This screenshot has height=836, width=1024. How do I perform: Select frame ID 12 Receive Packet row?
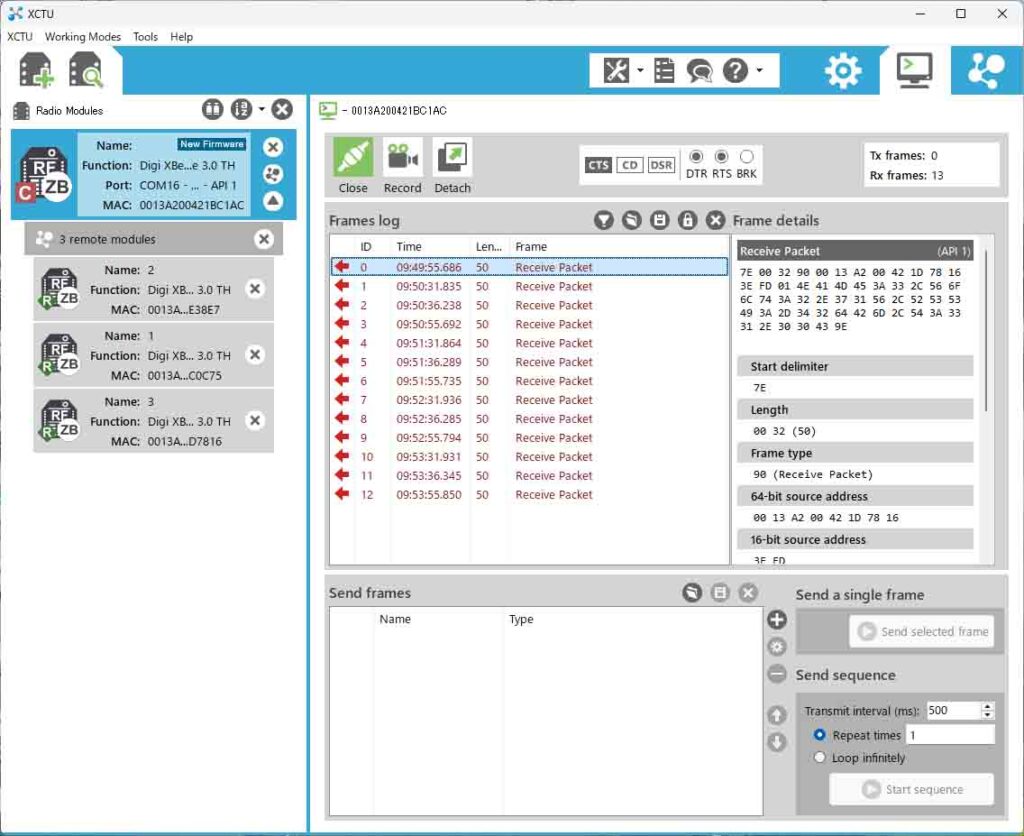530,494
